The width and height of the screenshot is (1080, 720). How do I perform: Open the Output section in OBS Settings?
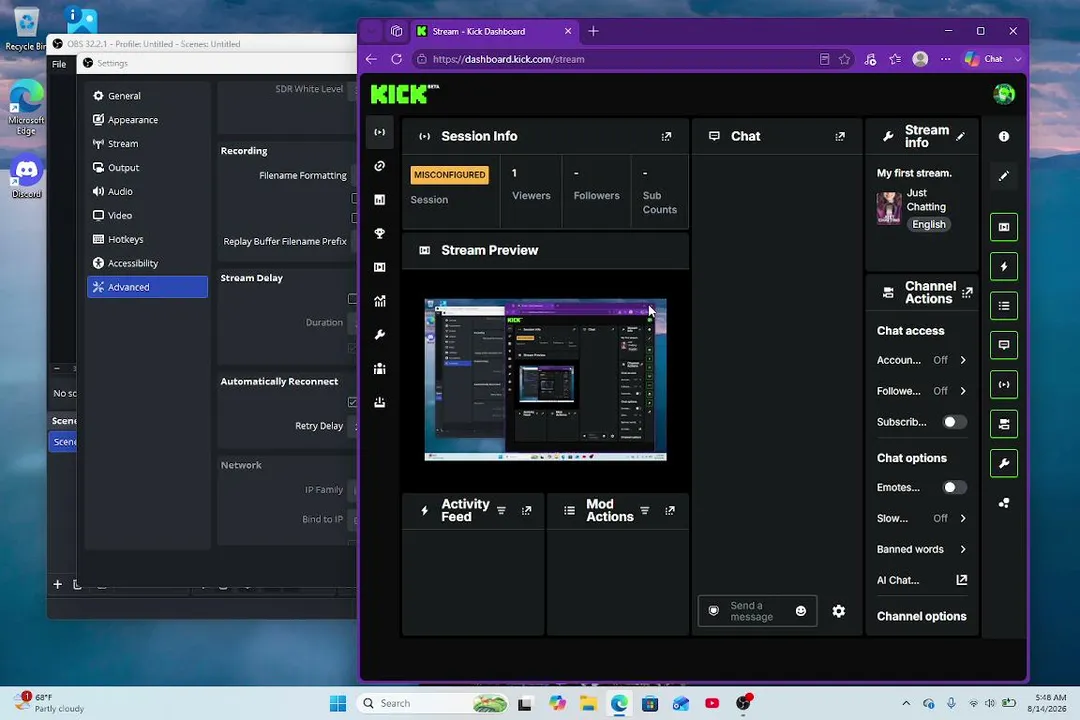click(147, 167)
